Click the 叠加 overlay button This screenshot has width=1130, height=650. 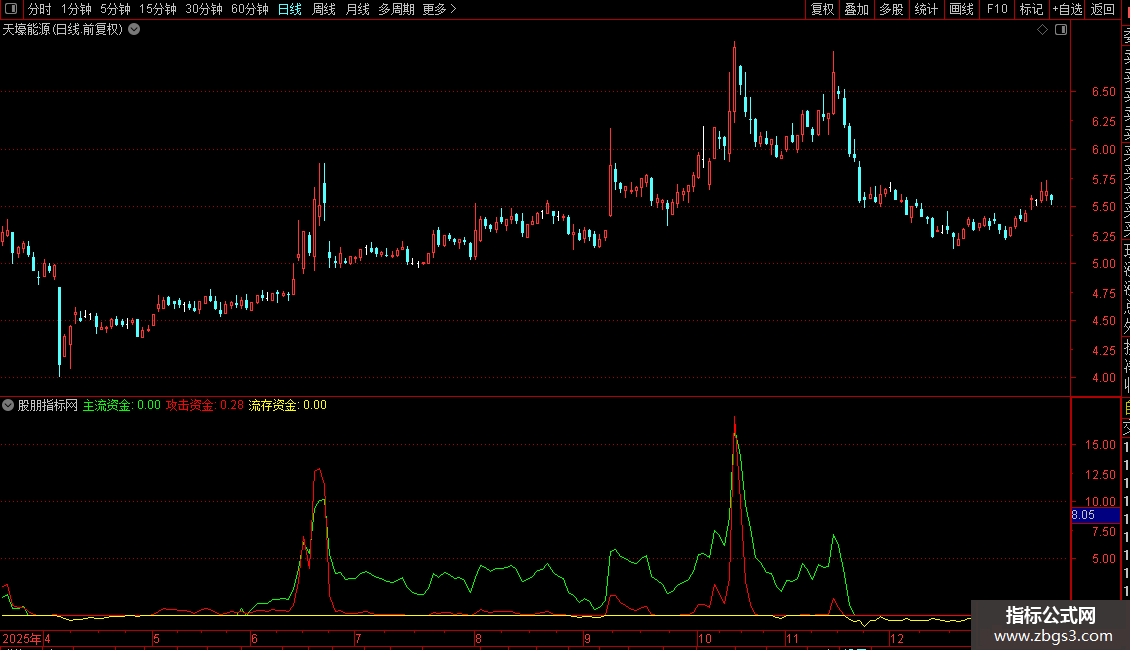point(856,9)
